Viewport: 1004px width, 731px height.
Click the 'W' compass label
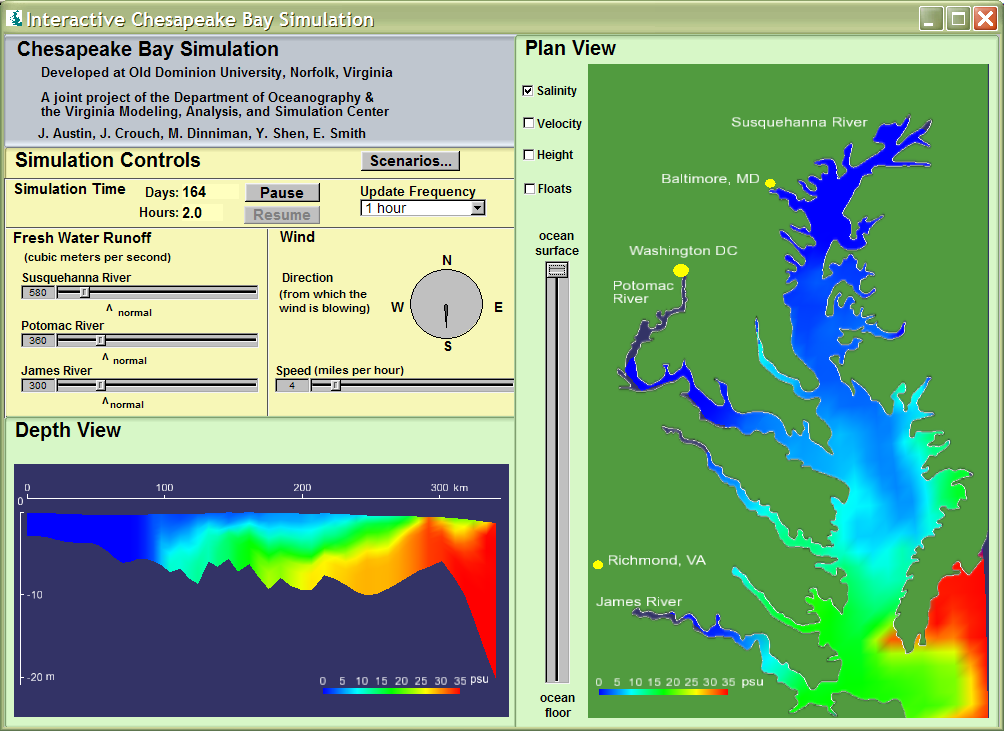coord(398,307)
